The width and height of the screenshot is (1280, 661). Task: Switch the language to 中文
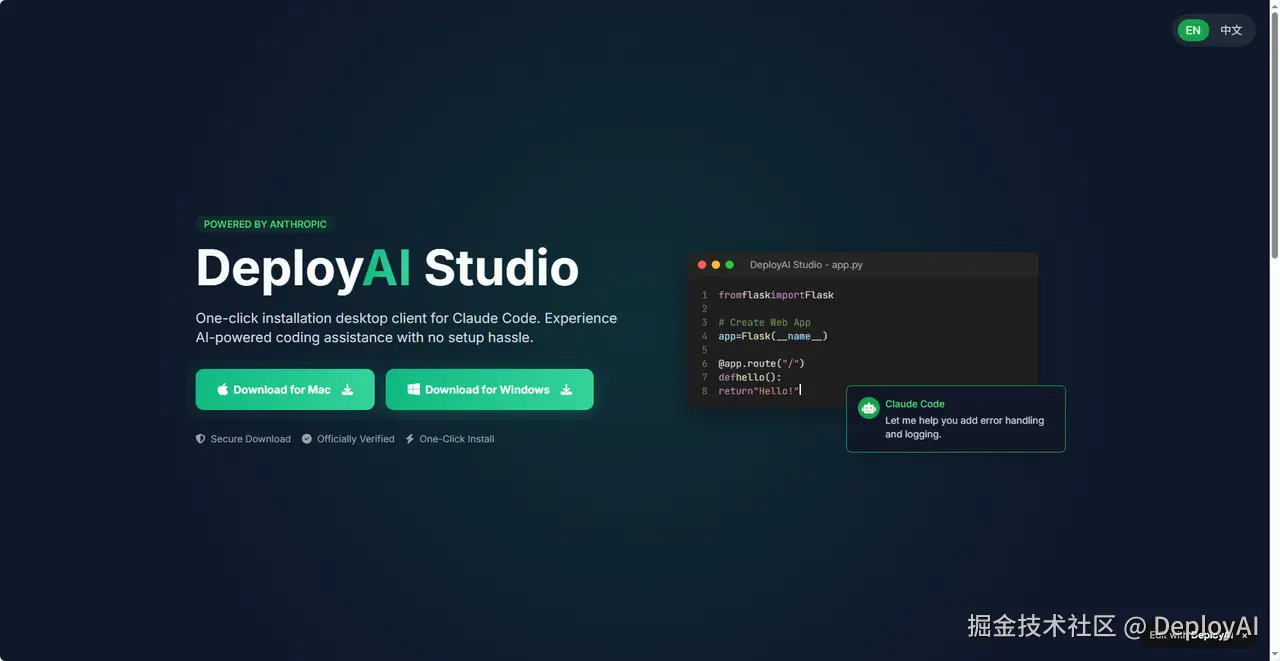(x=1231, y=31)
